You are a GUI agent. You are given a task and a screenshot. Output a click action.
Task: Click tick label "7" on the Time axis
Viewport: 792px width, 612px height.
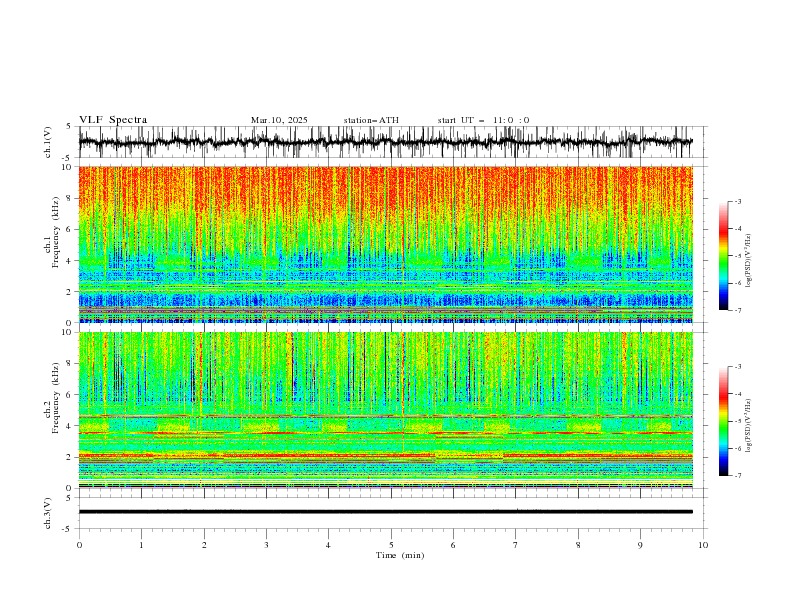pyautogui.click(x=516, y=545)
